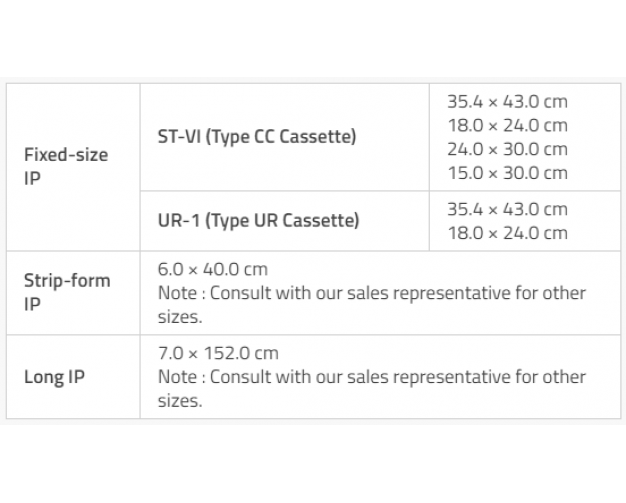Click the Strip-form IP consult sales note
The height and width of the screenshot is (503, 626).
(371, 293)
